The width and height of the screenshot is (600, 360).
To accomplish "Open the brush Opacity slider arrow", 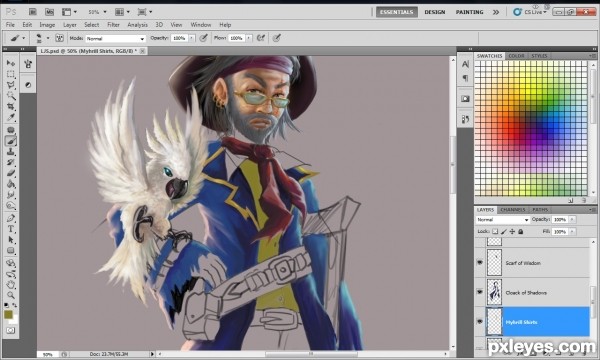I will [192, 38].
